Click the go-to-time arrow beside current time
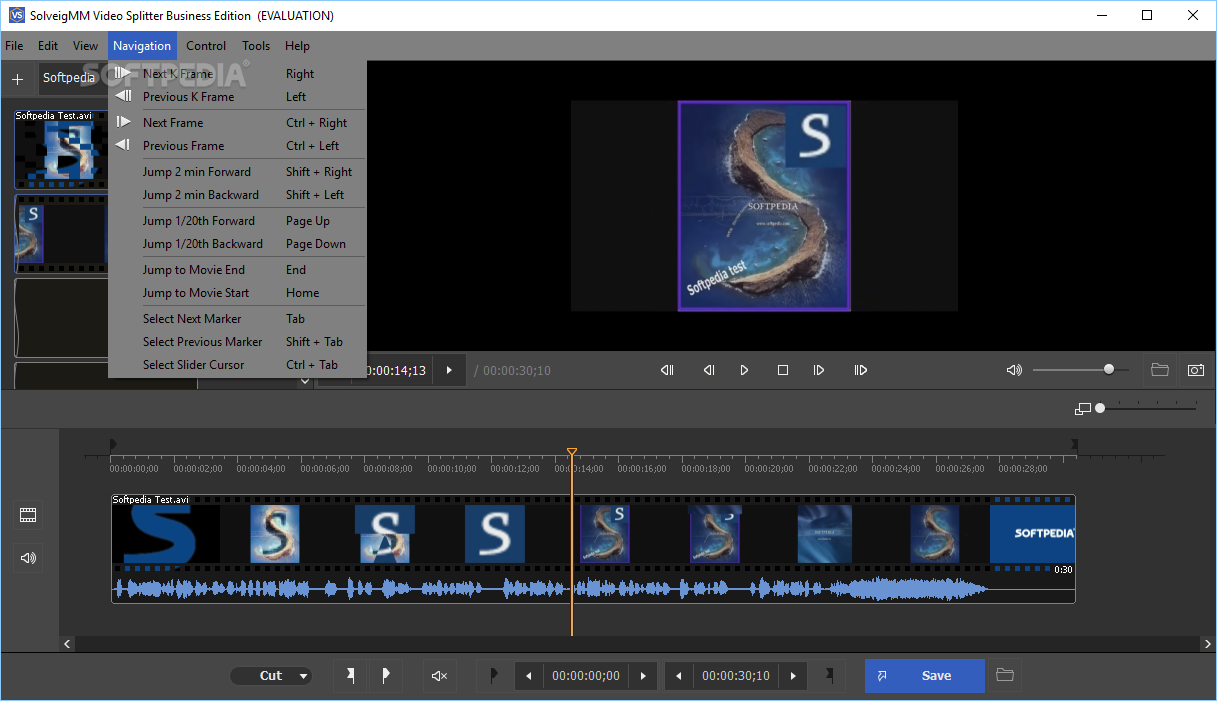The height and width of the screenshot is (701, 1217). pos(449,370)
